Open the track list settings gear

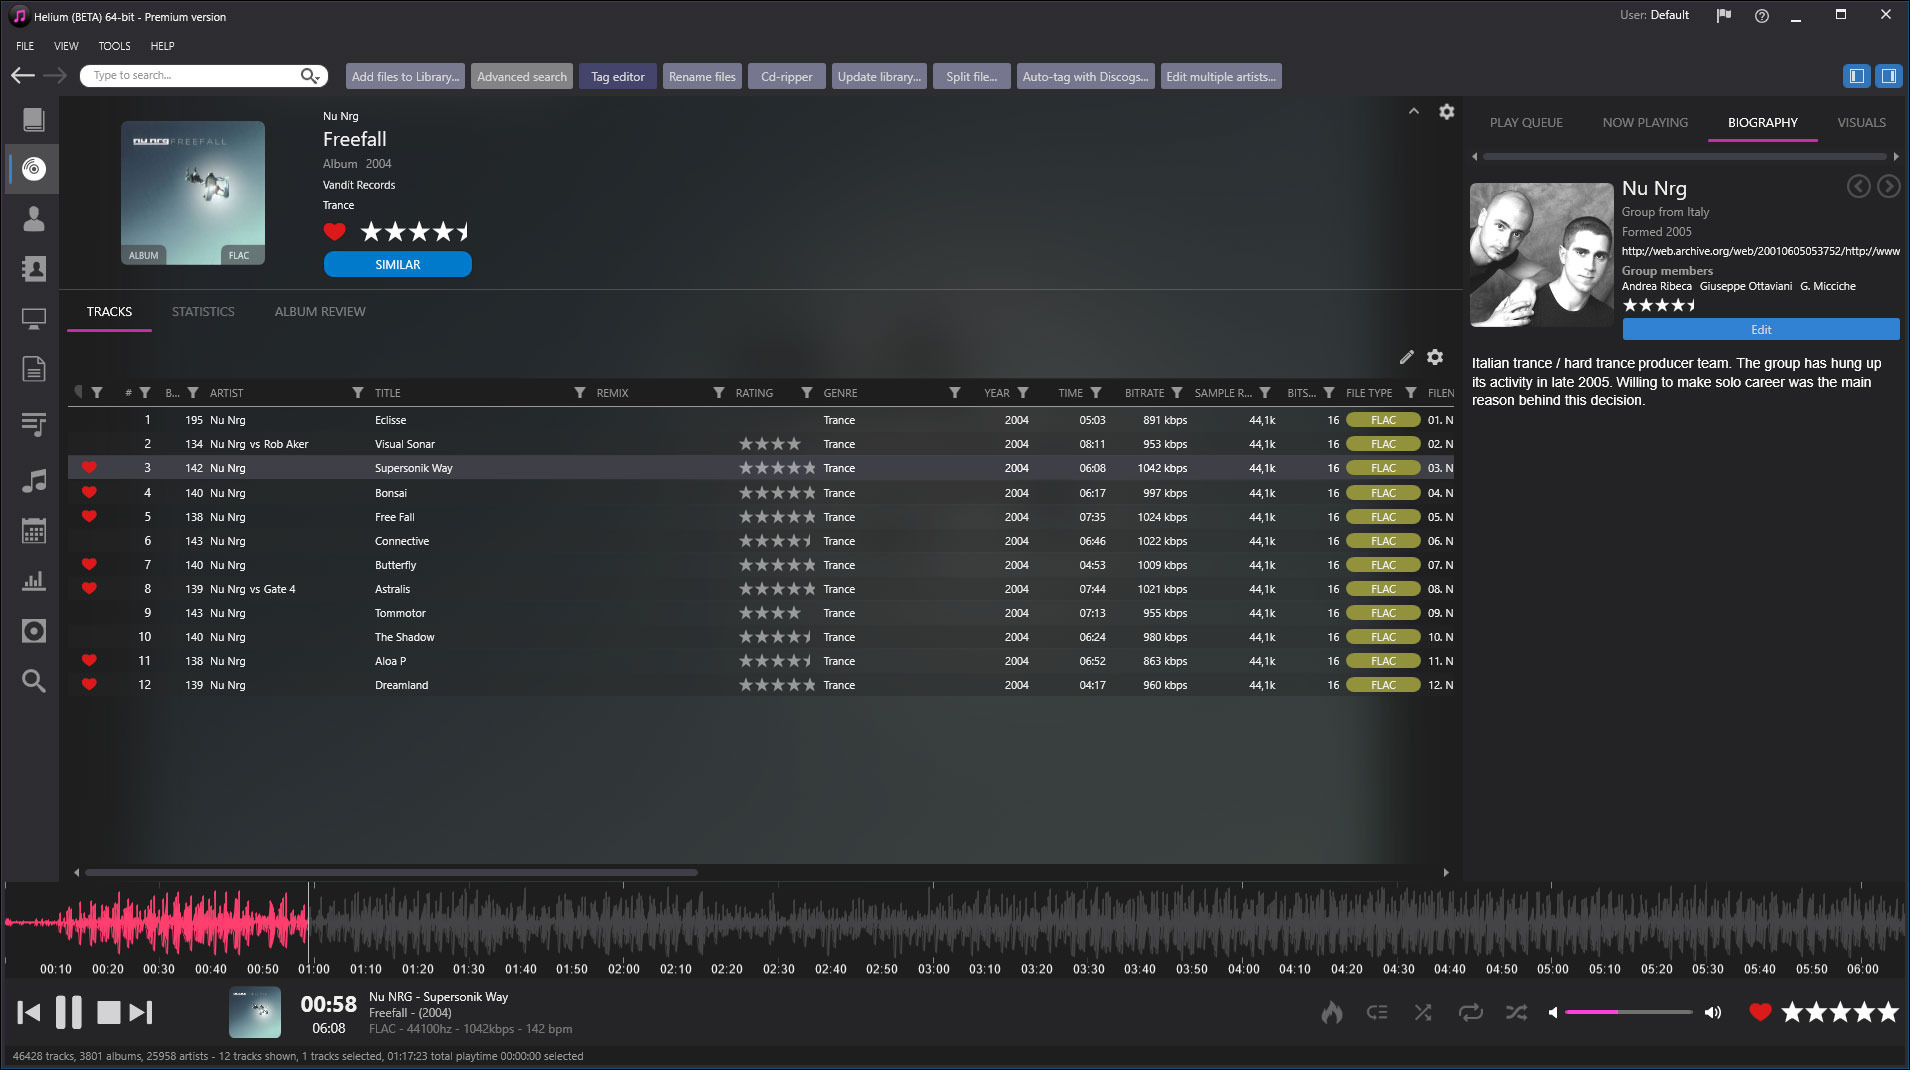point(1435,357)
